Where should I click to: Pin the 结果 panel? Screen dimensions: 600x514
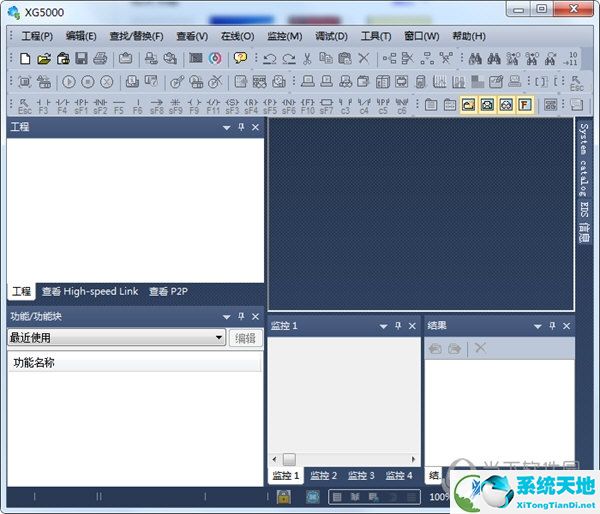(x=552, y=326)
